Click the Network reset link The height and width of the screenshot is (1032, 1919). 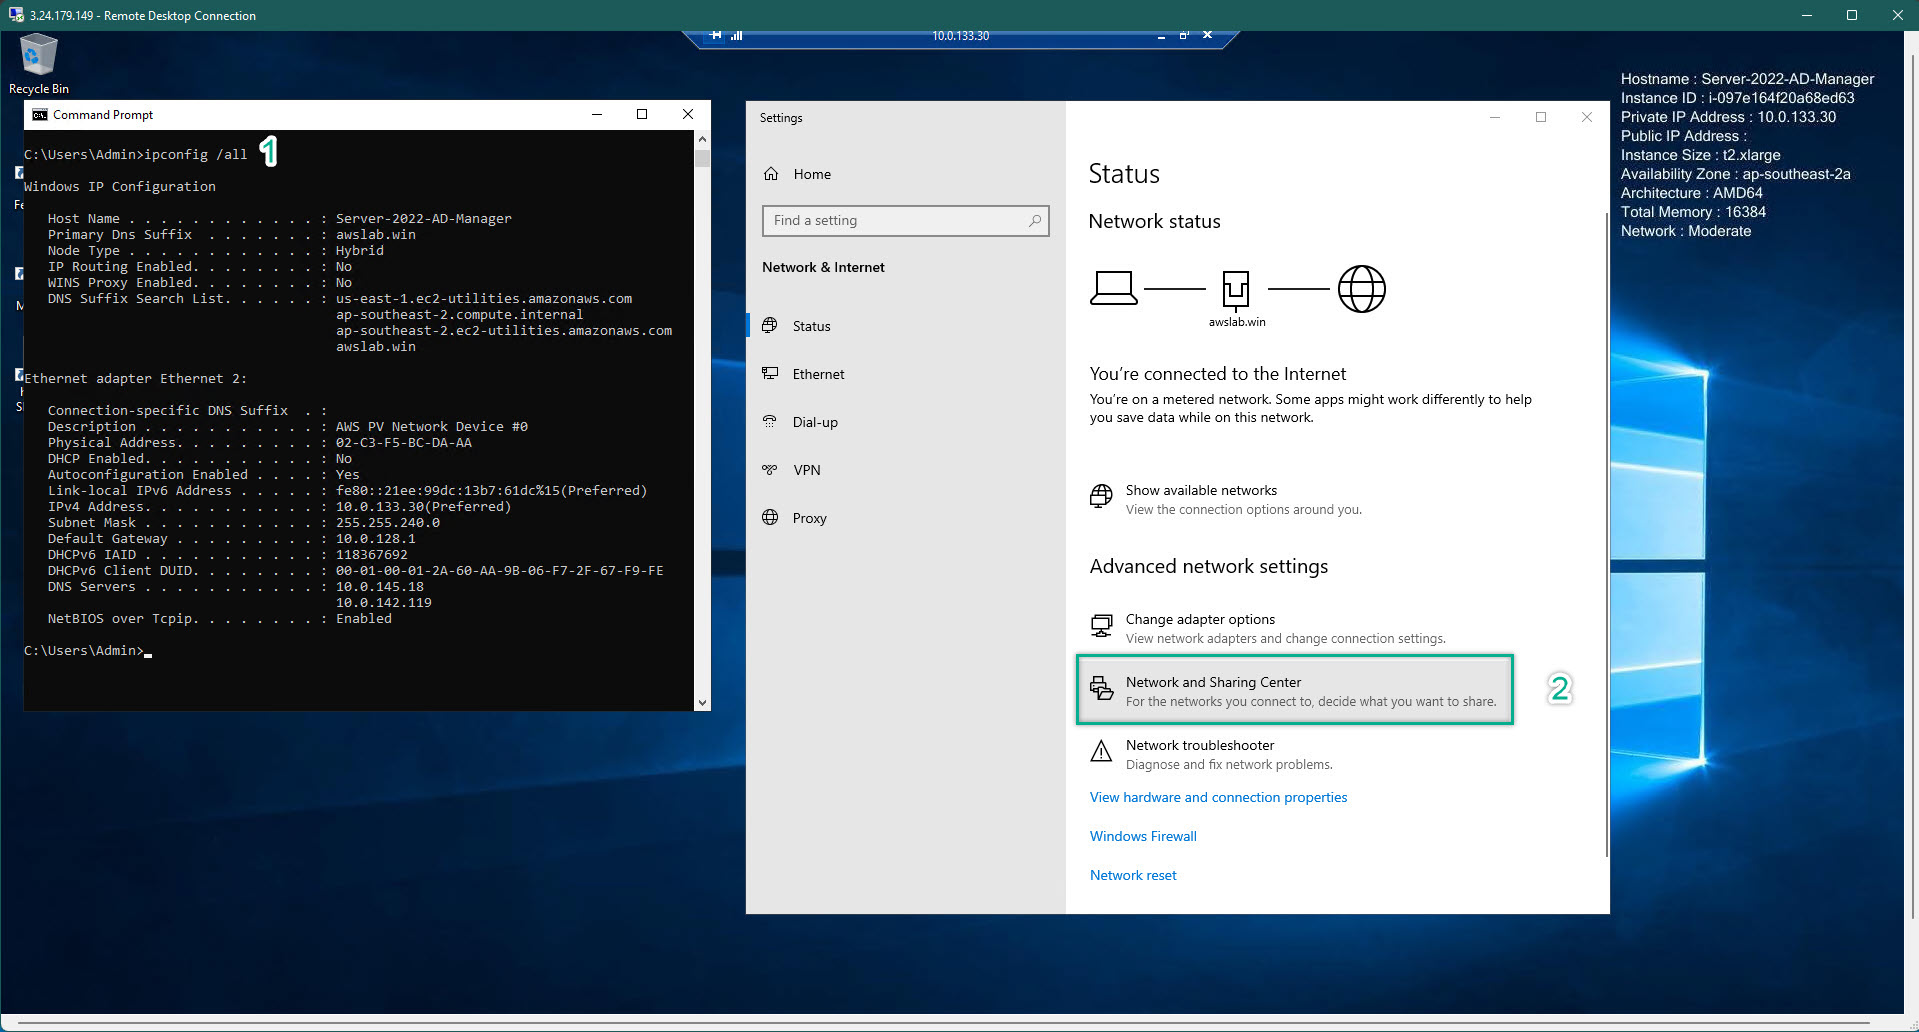point(1133,875)
